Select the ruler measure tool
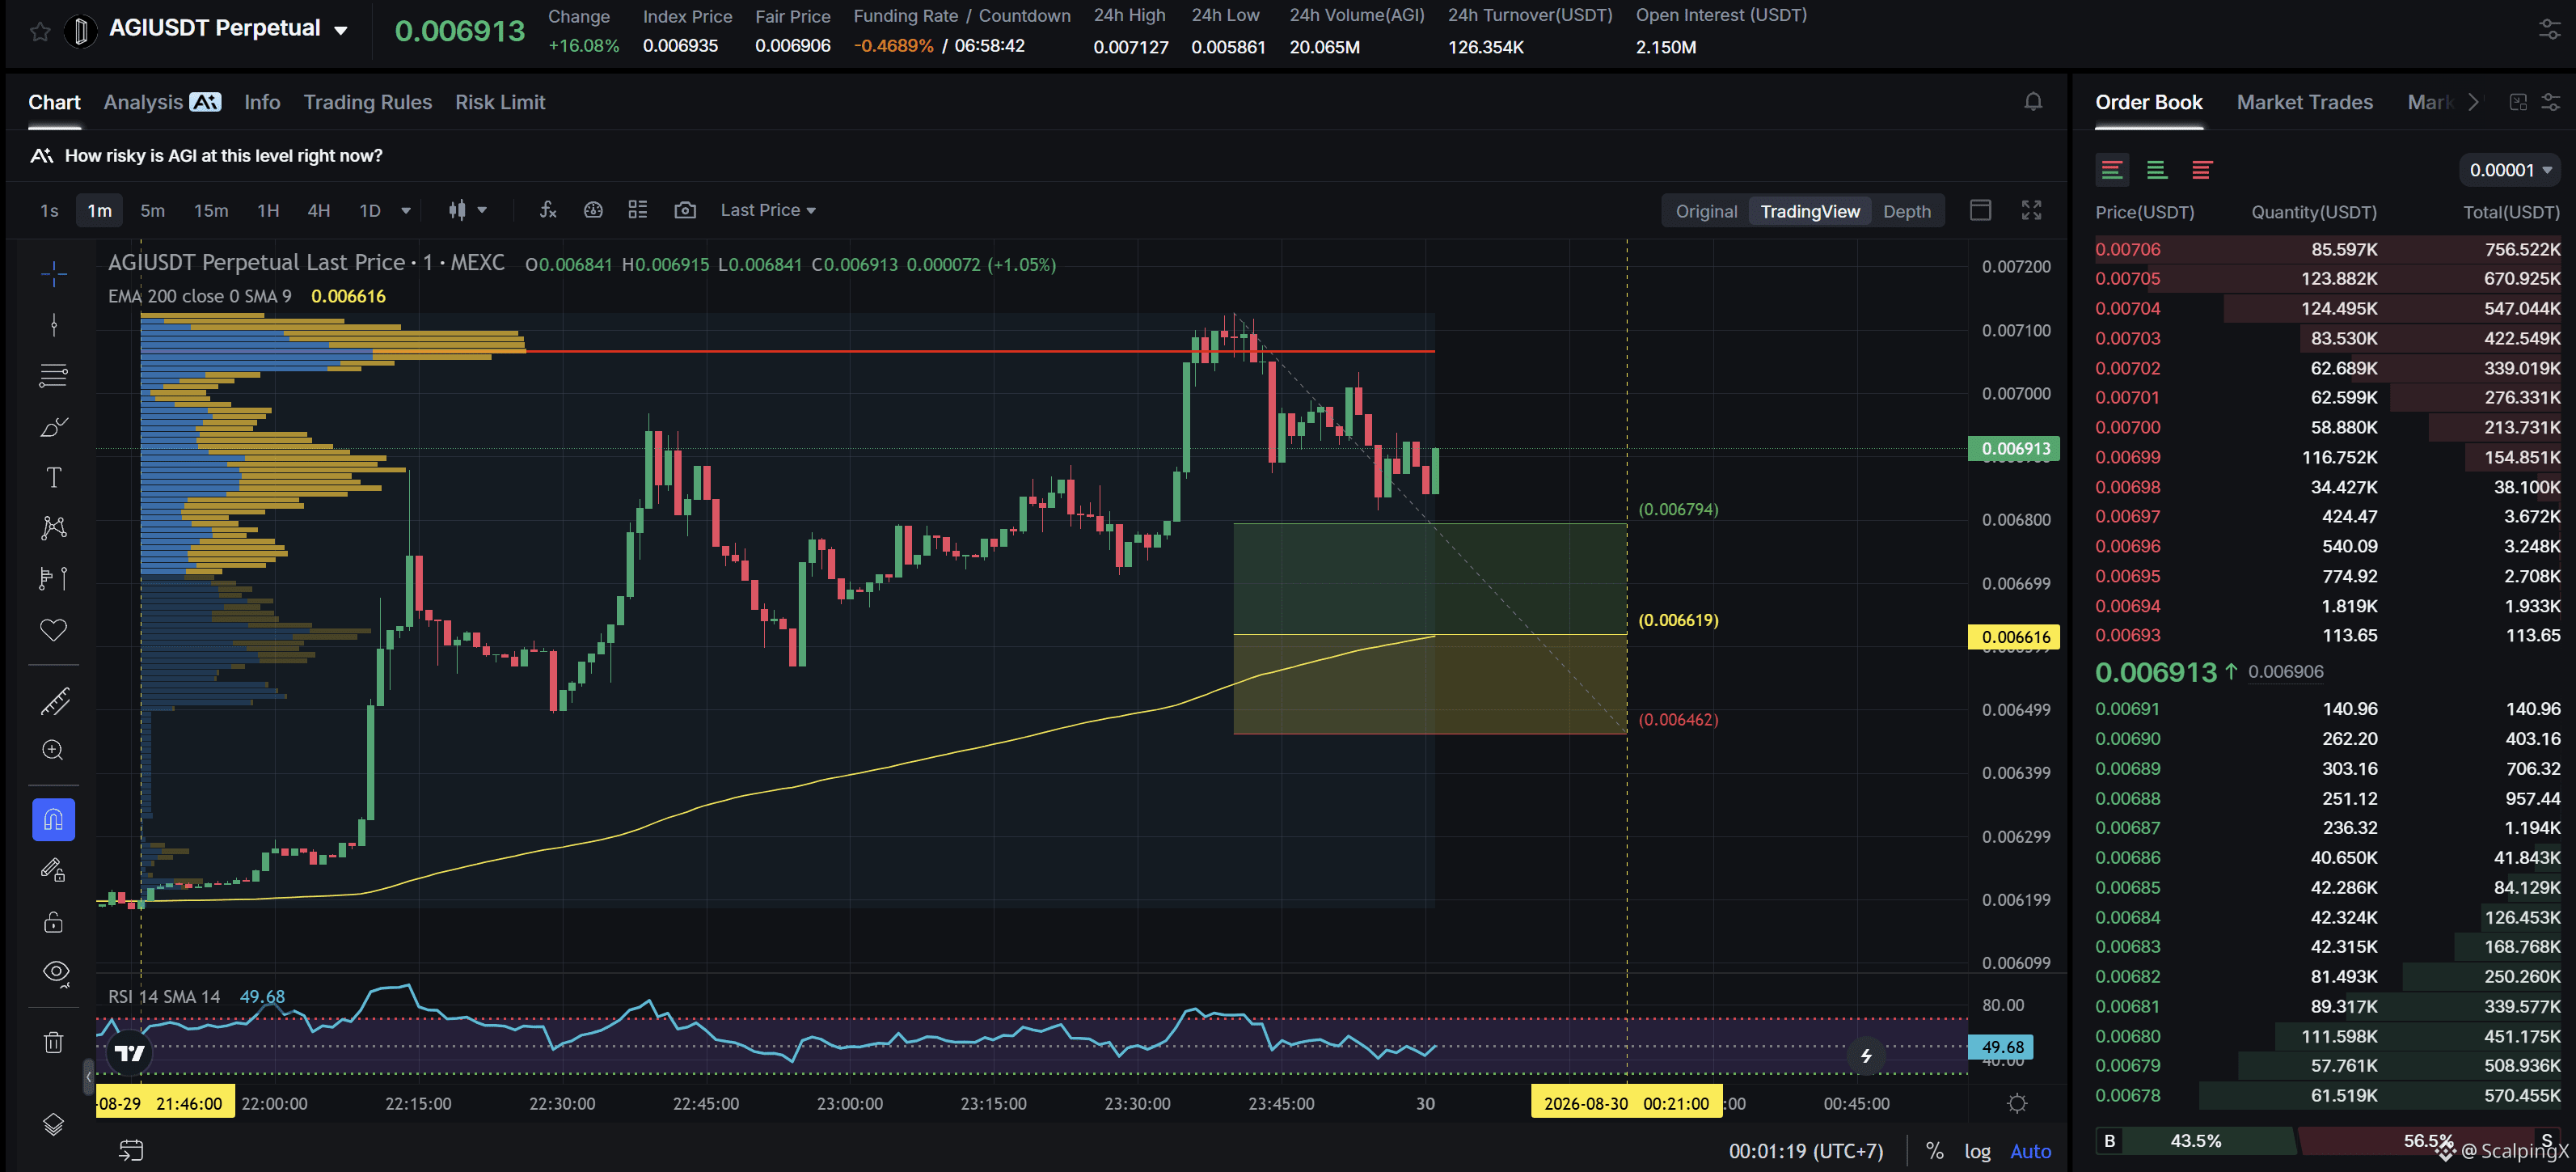 pos(54,701)
